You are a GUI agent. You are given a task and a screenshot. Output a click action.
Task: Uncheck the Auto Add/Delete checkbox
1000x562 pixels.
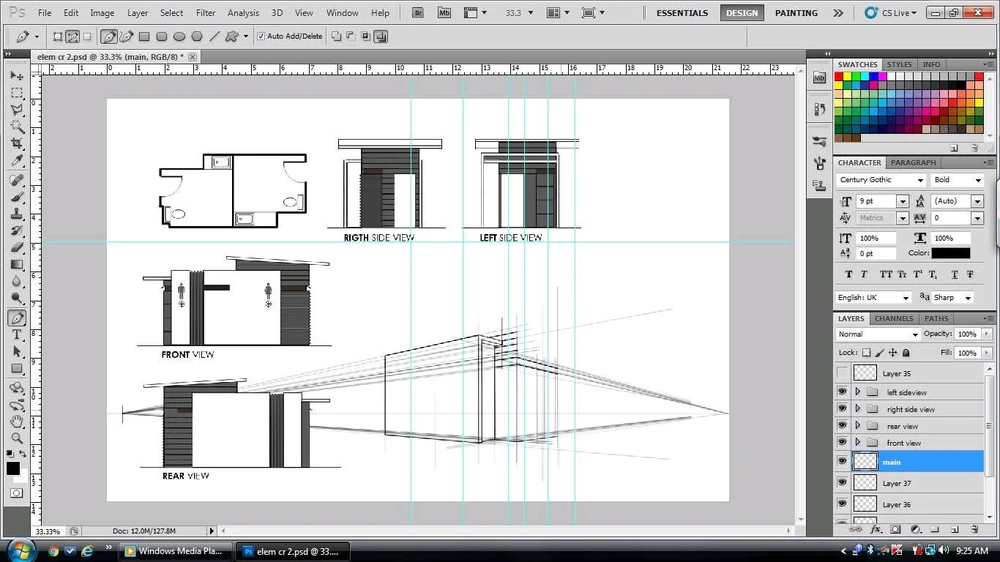coord(262,36)
